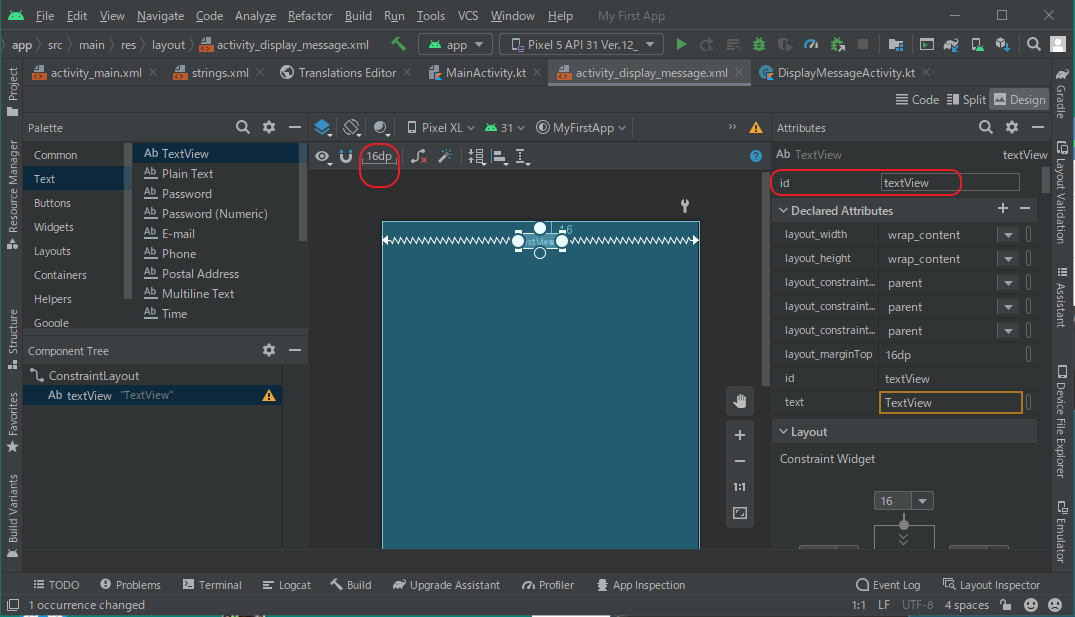Open the Refactor menu
Image resolution: width=1075 pixels, height=617 pixels.
pyautogui.click(x=310, y=16)
